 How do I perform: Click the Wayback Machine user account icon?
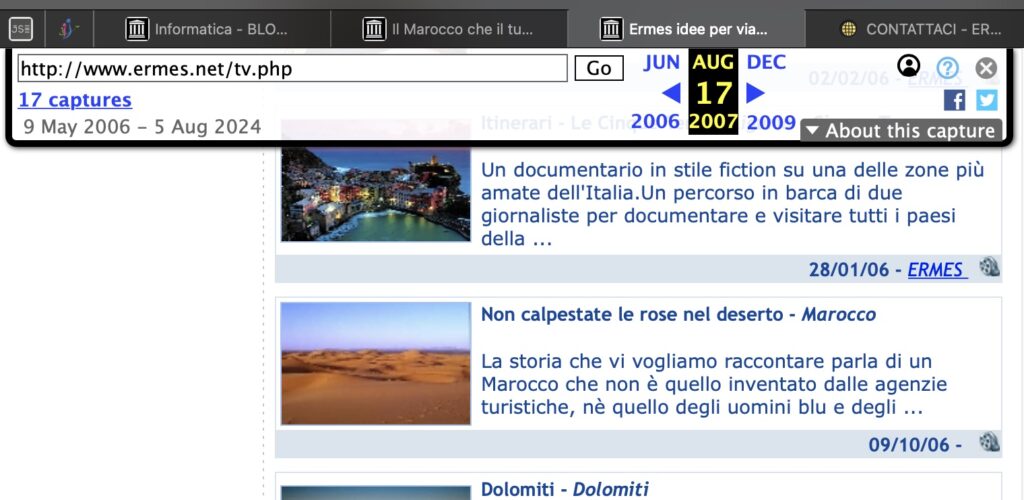908,67
